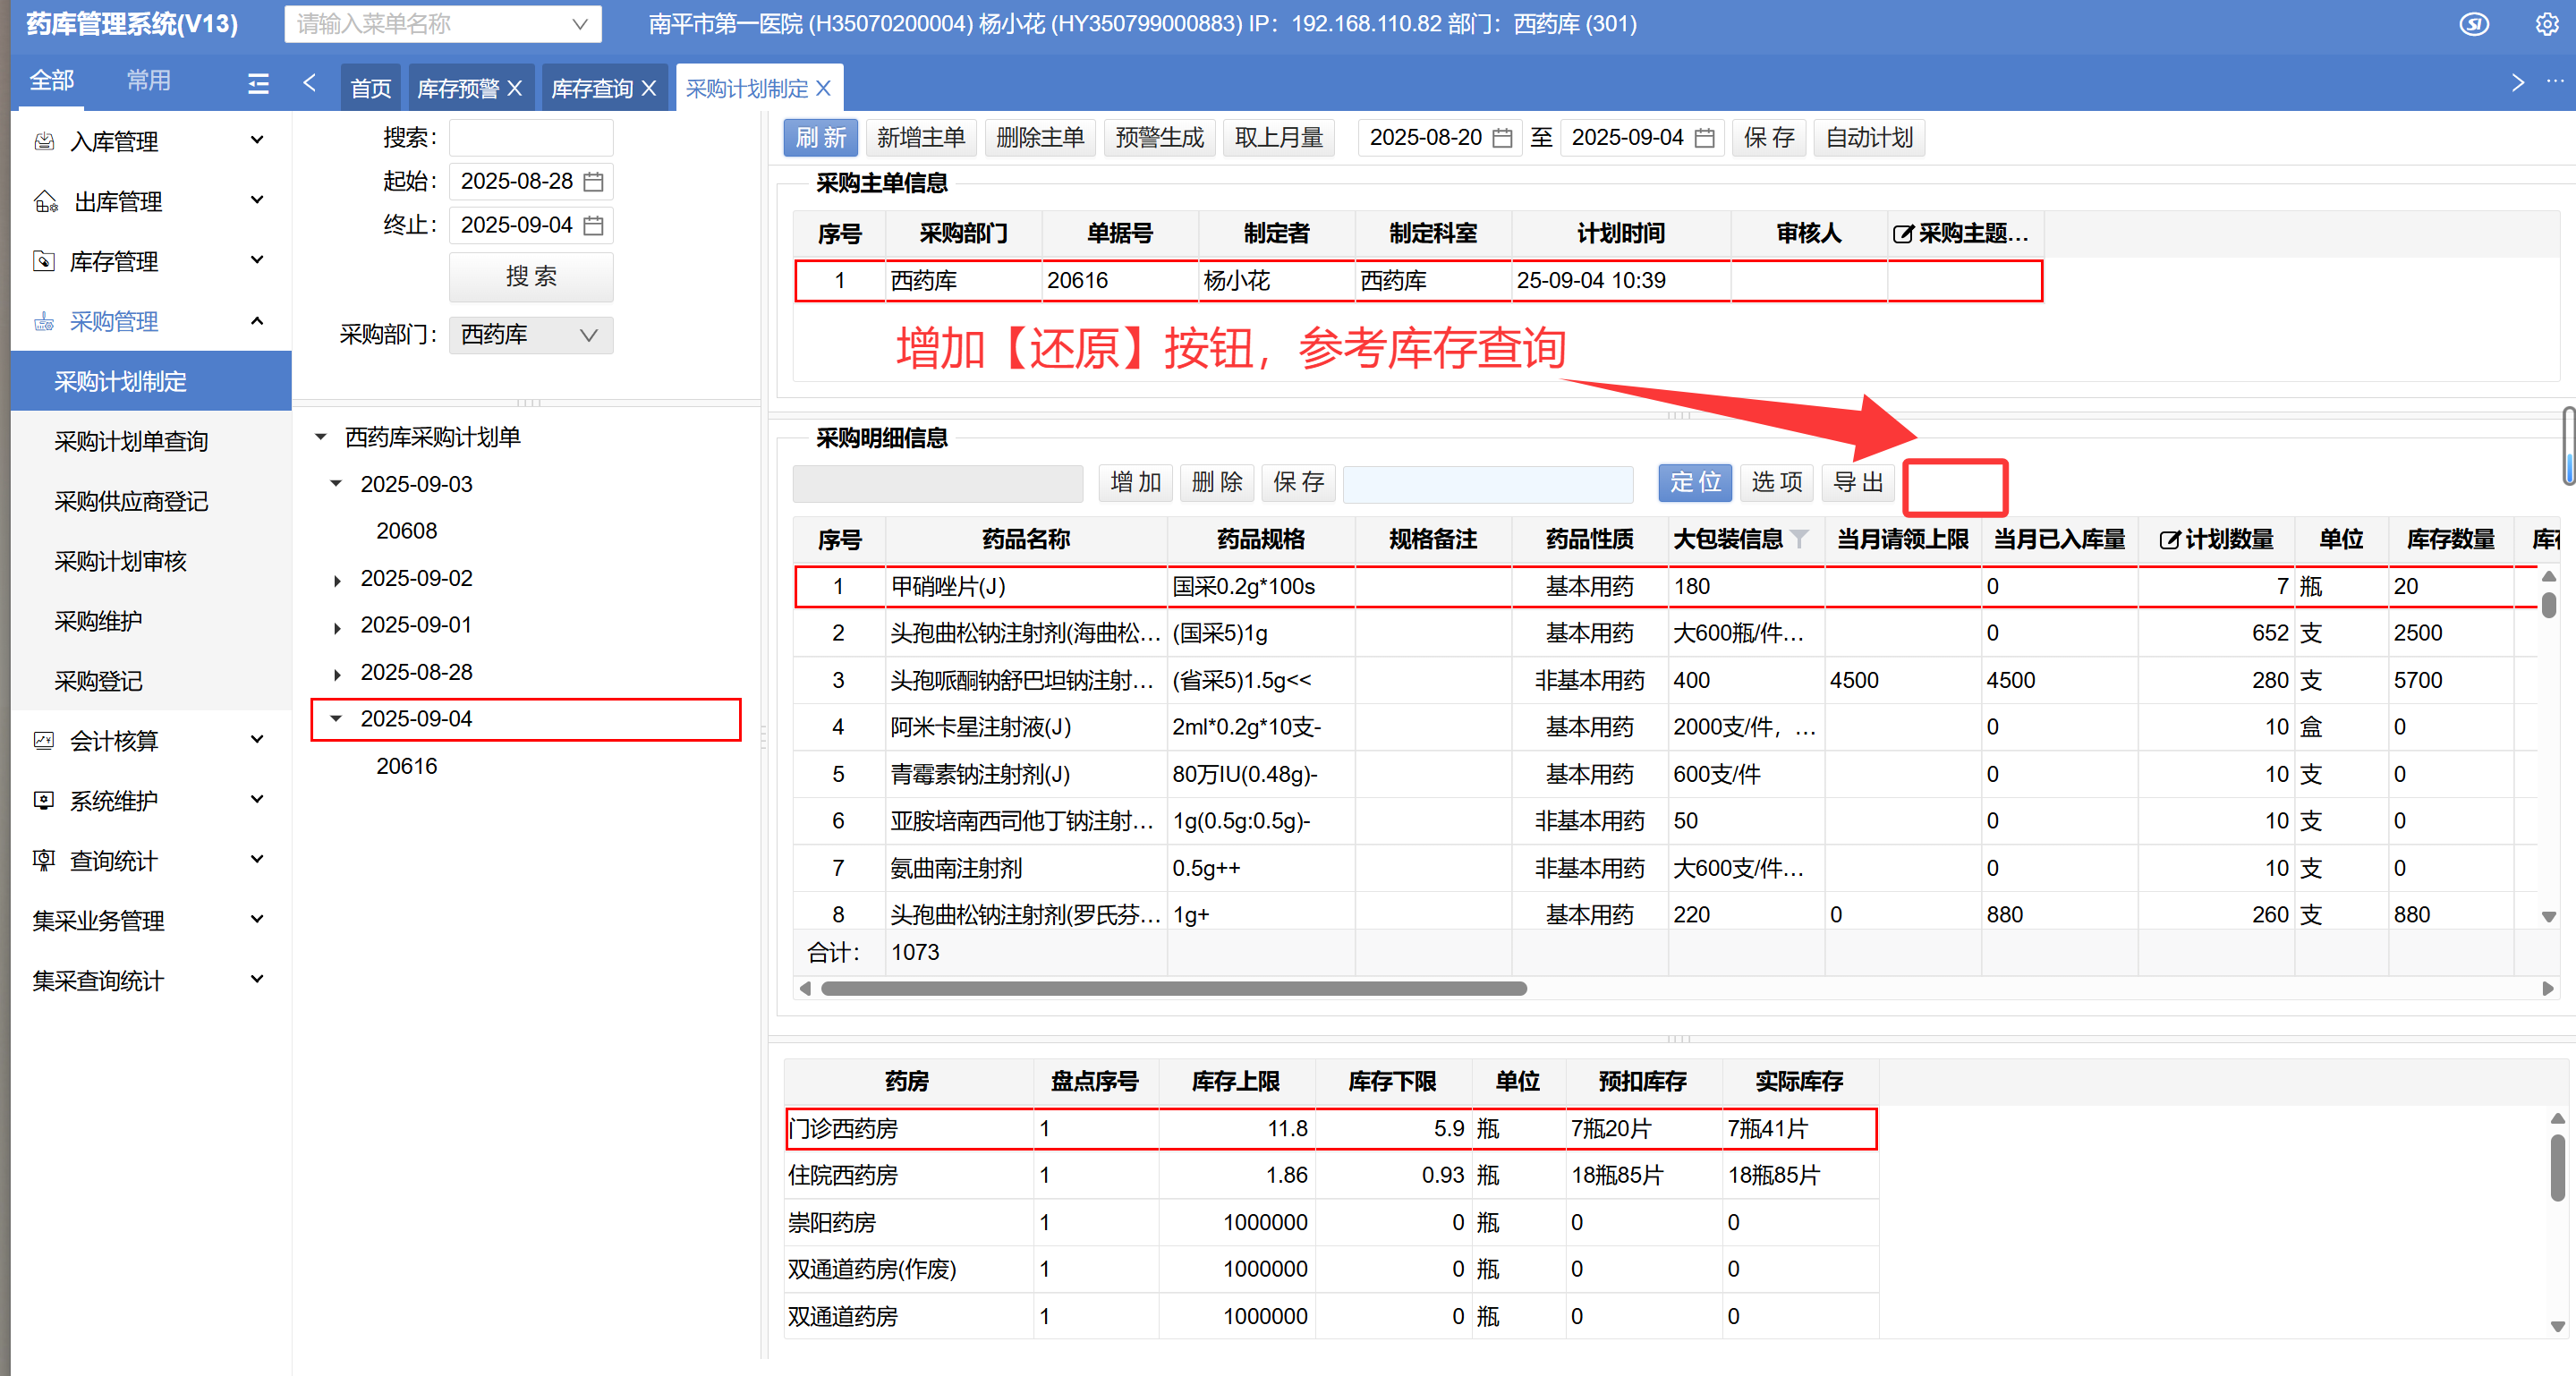
Task: Click the menu collapse hamburger icon
Action: (x=258, y=83)
